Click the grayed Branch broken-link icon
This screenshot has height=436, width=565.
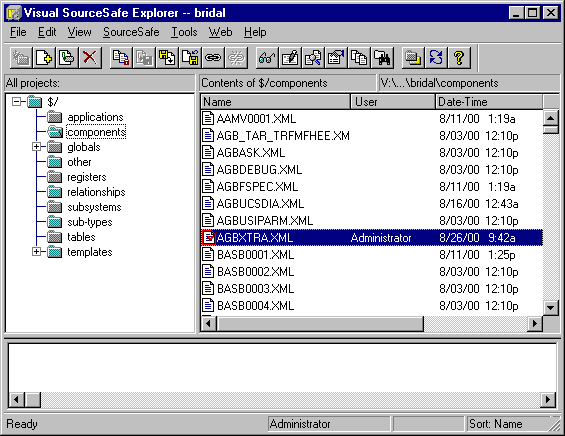236,58
